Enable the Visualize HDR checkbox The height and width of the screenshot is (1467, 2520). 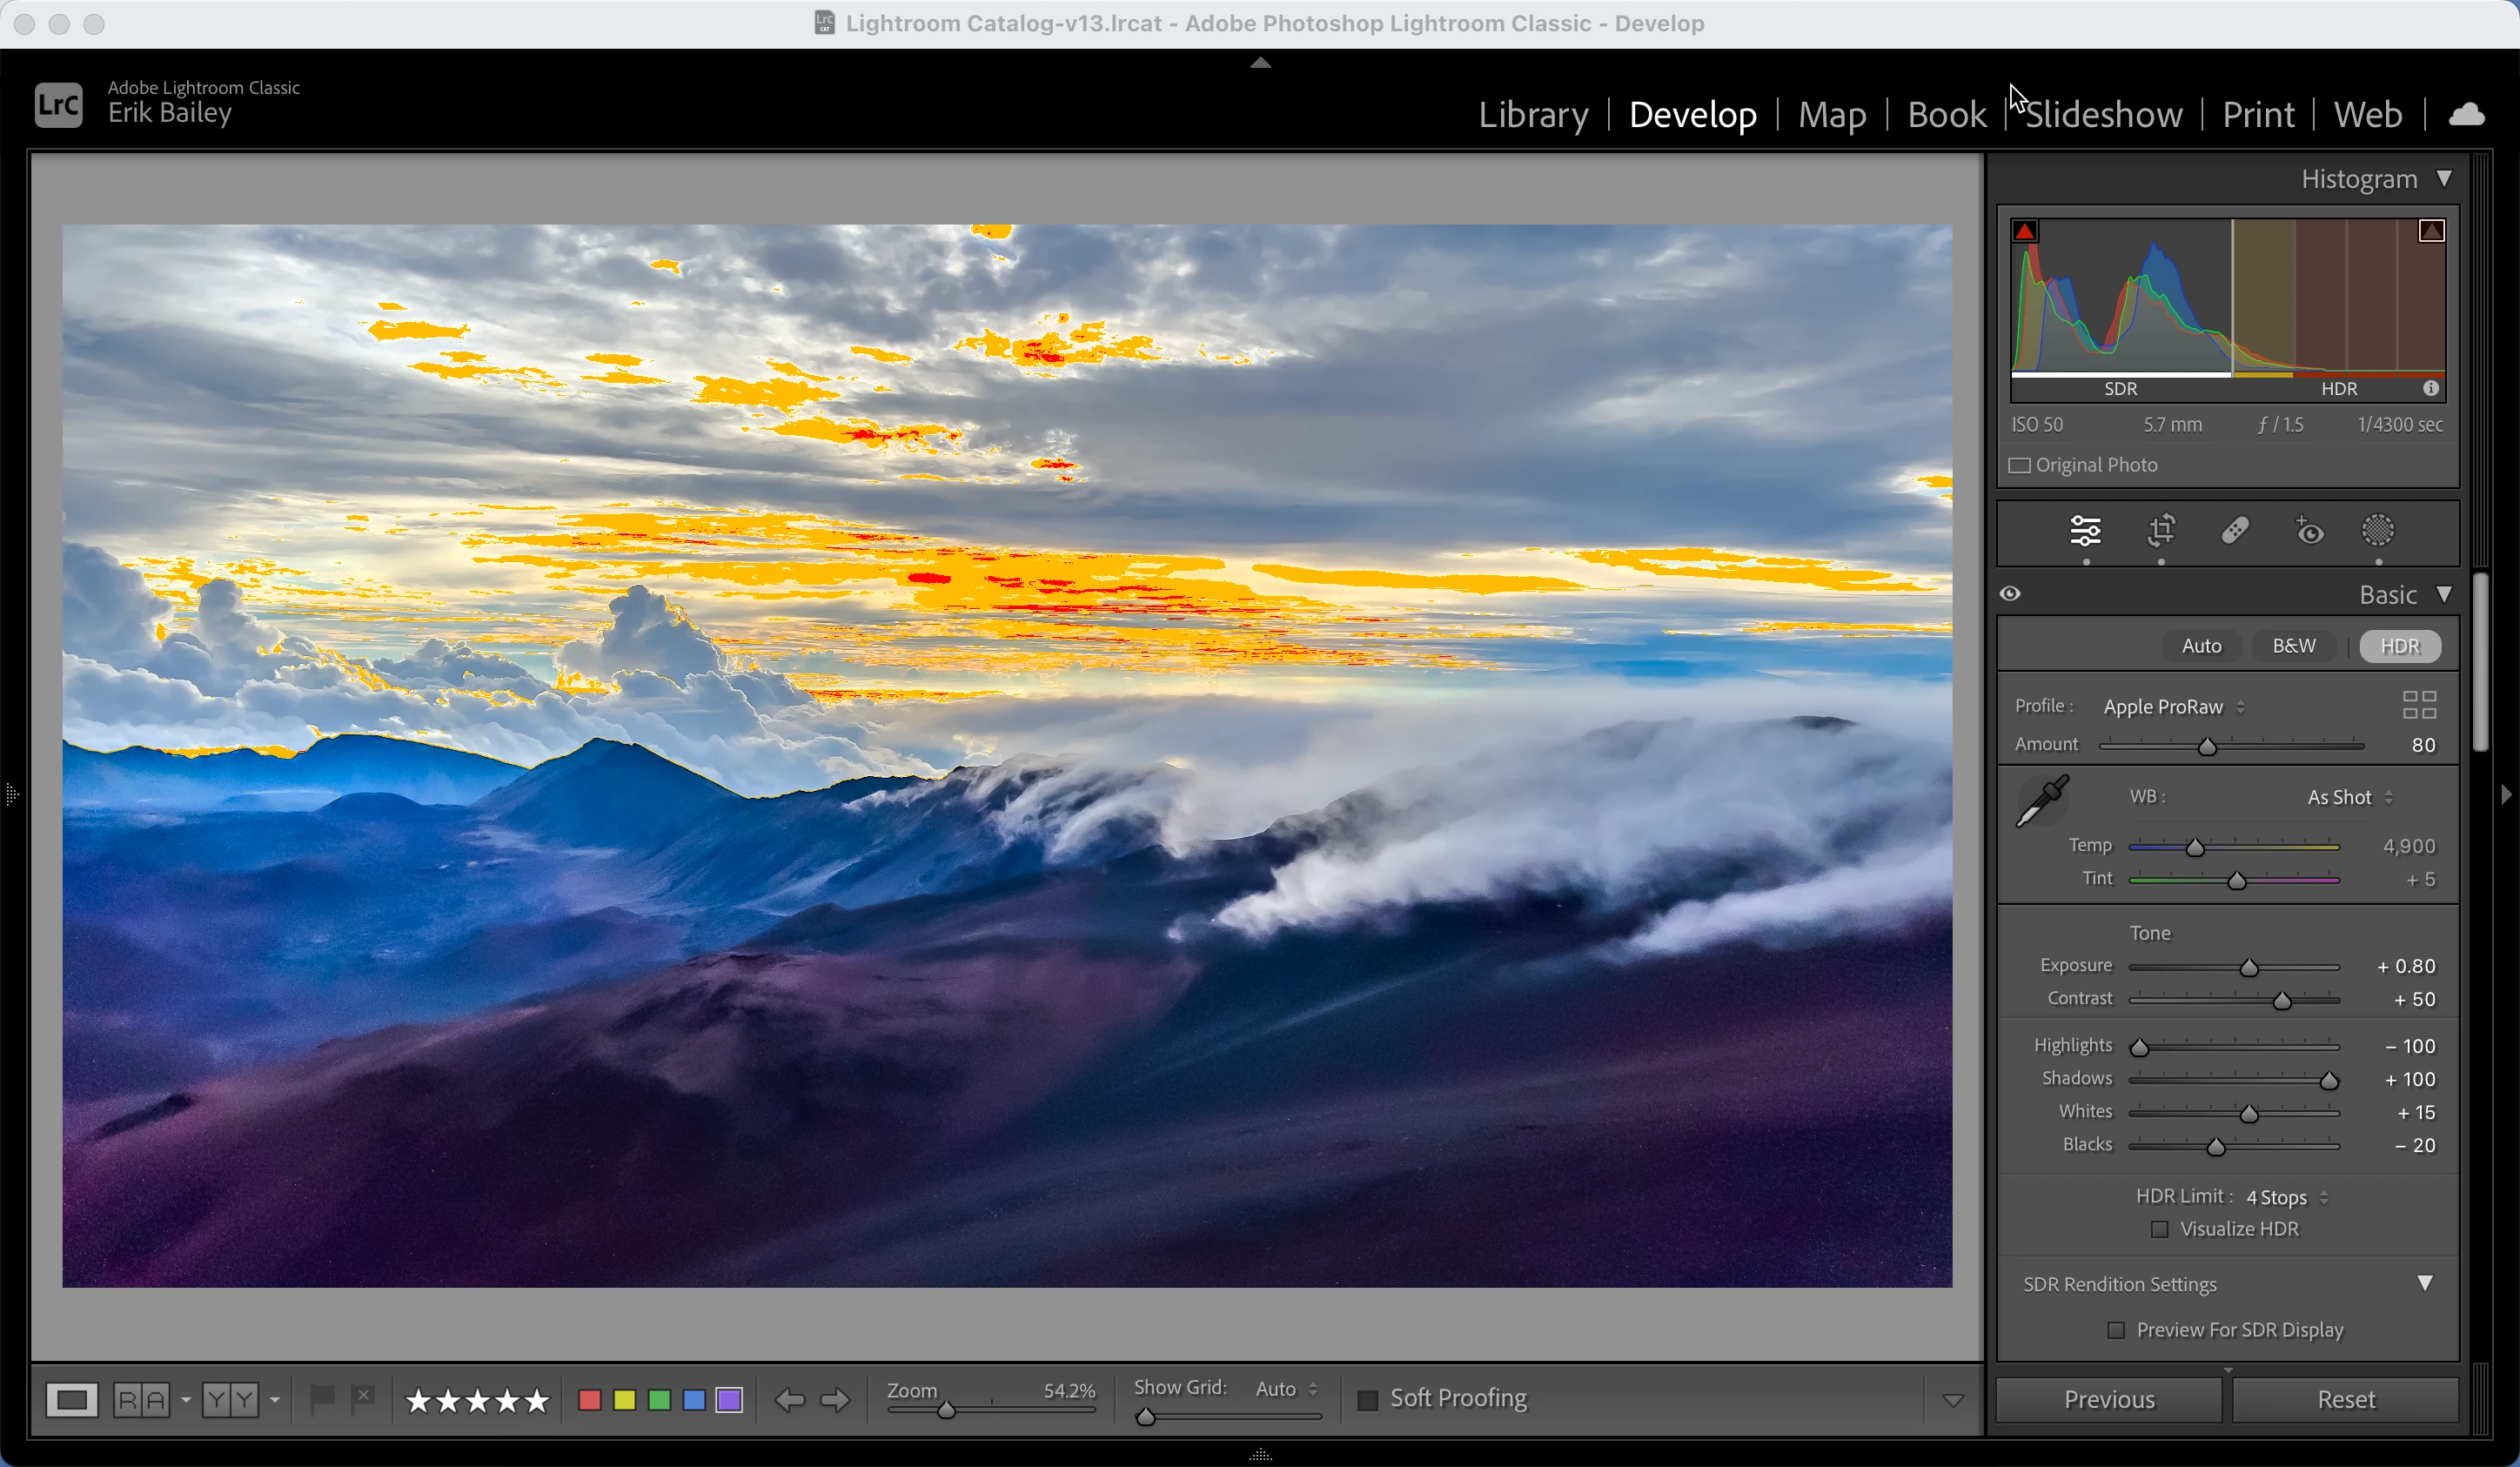click(x=2160, y=1229)
